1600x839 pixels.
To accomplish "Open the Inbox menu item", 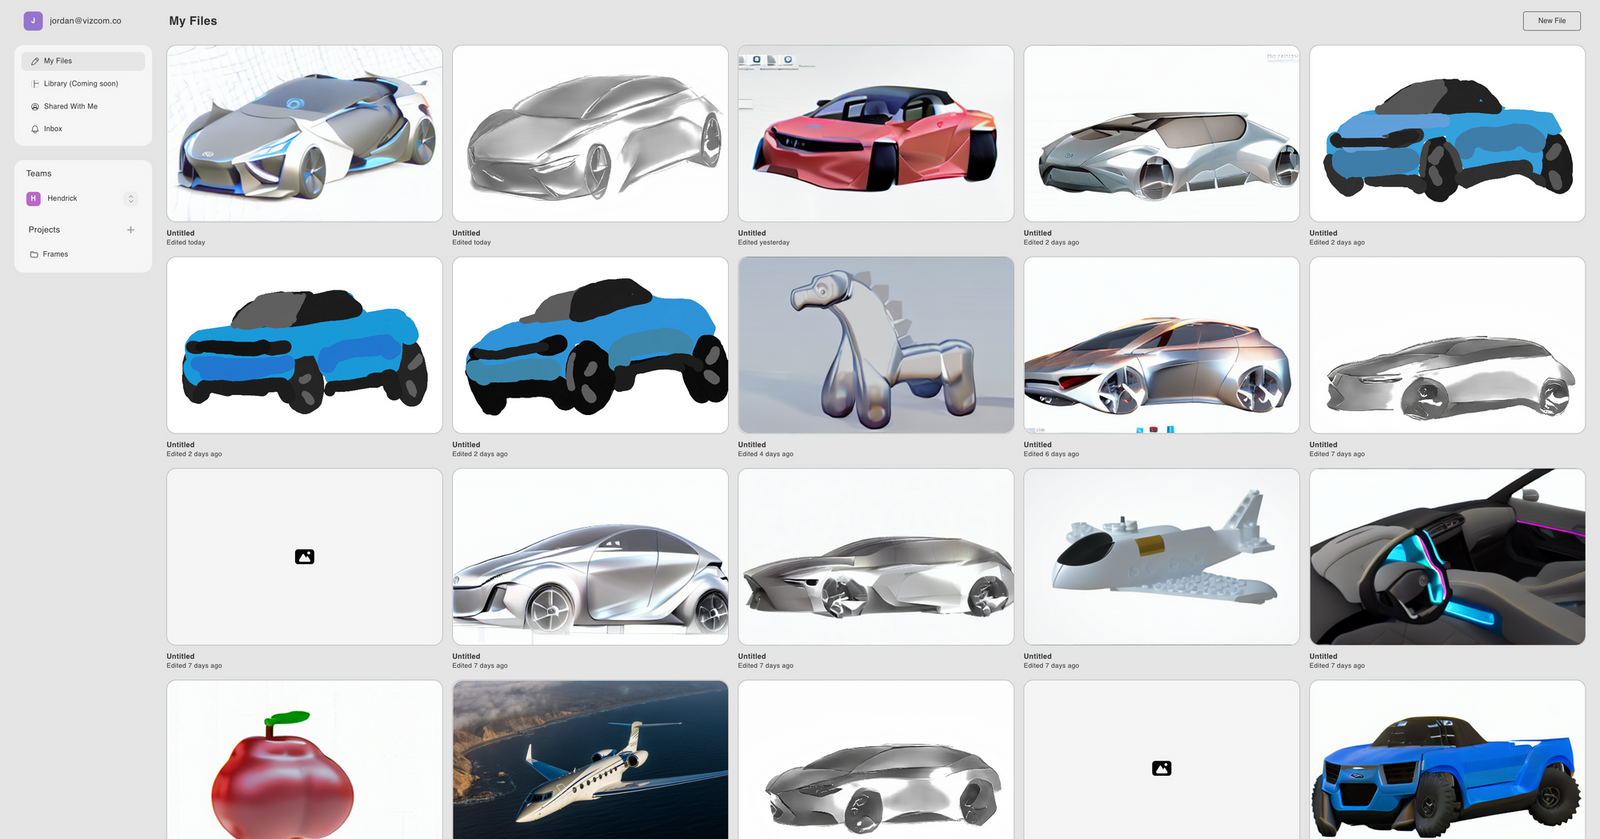I will [x=53, y=129].
